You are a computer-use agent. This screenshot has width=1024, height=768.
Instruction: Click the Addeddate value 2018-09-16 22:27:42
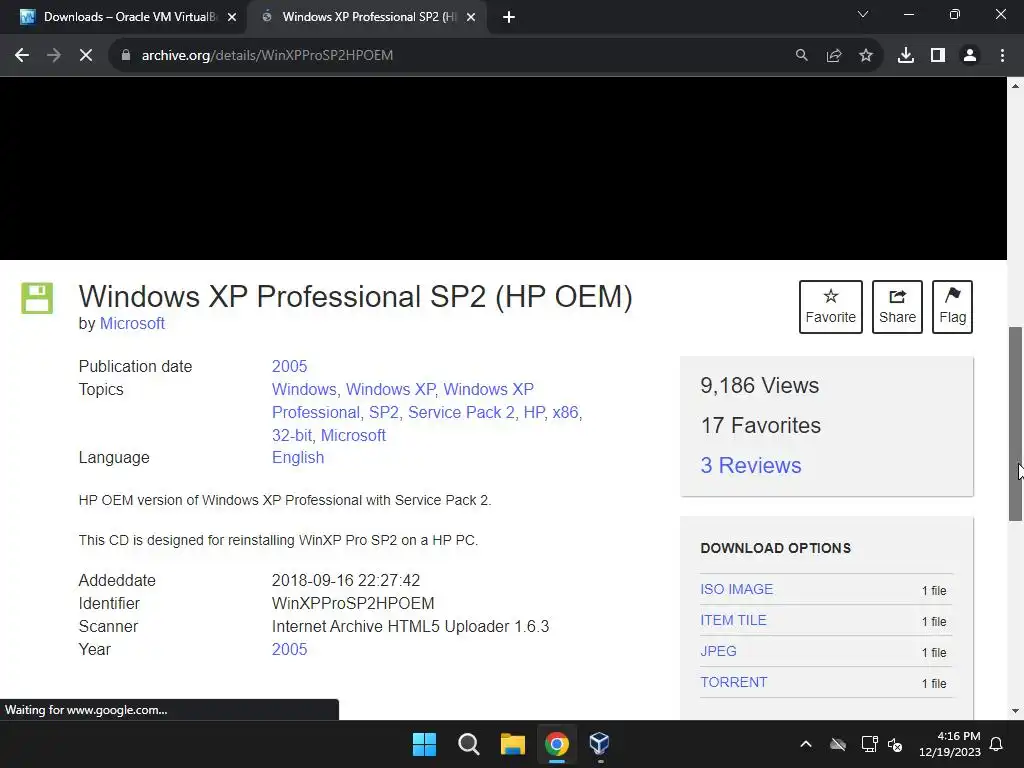click(x=346, y=581)
